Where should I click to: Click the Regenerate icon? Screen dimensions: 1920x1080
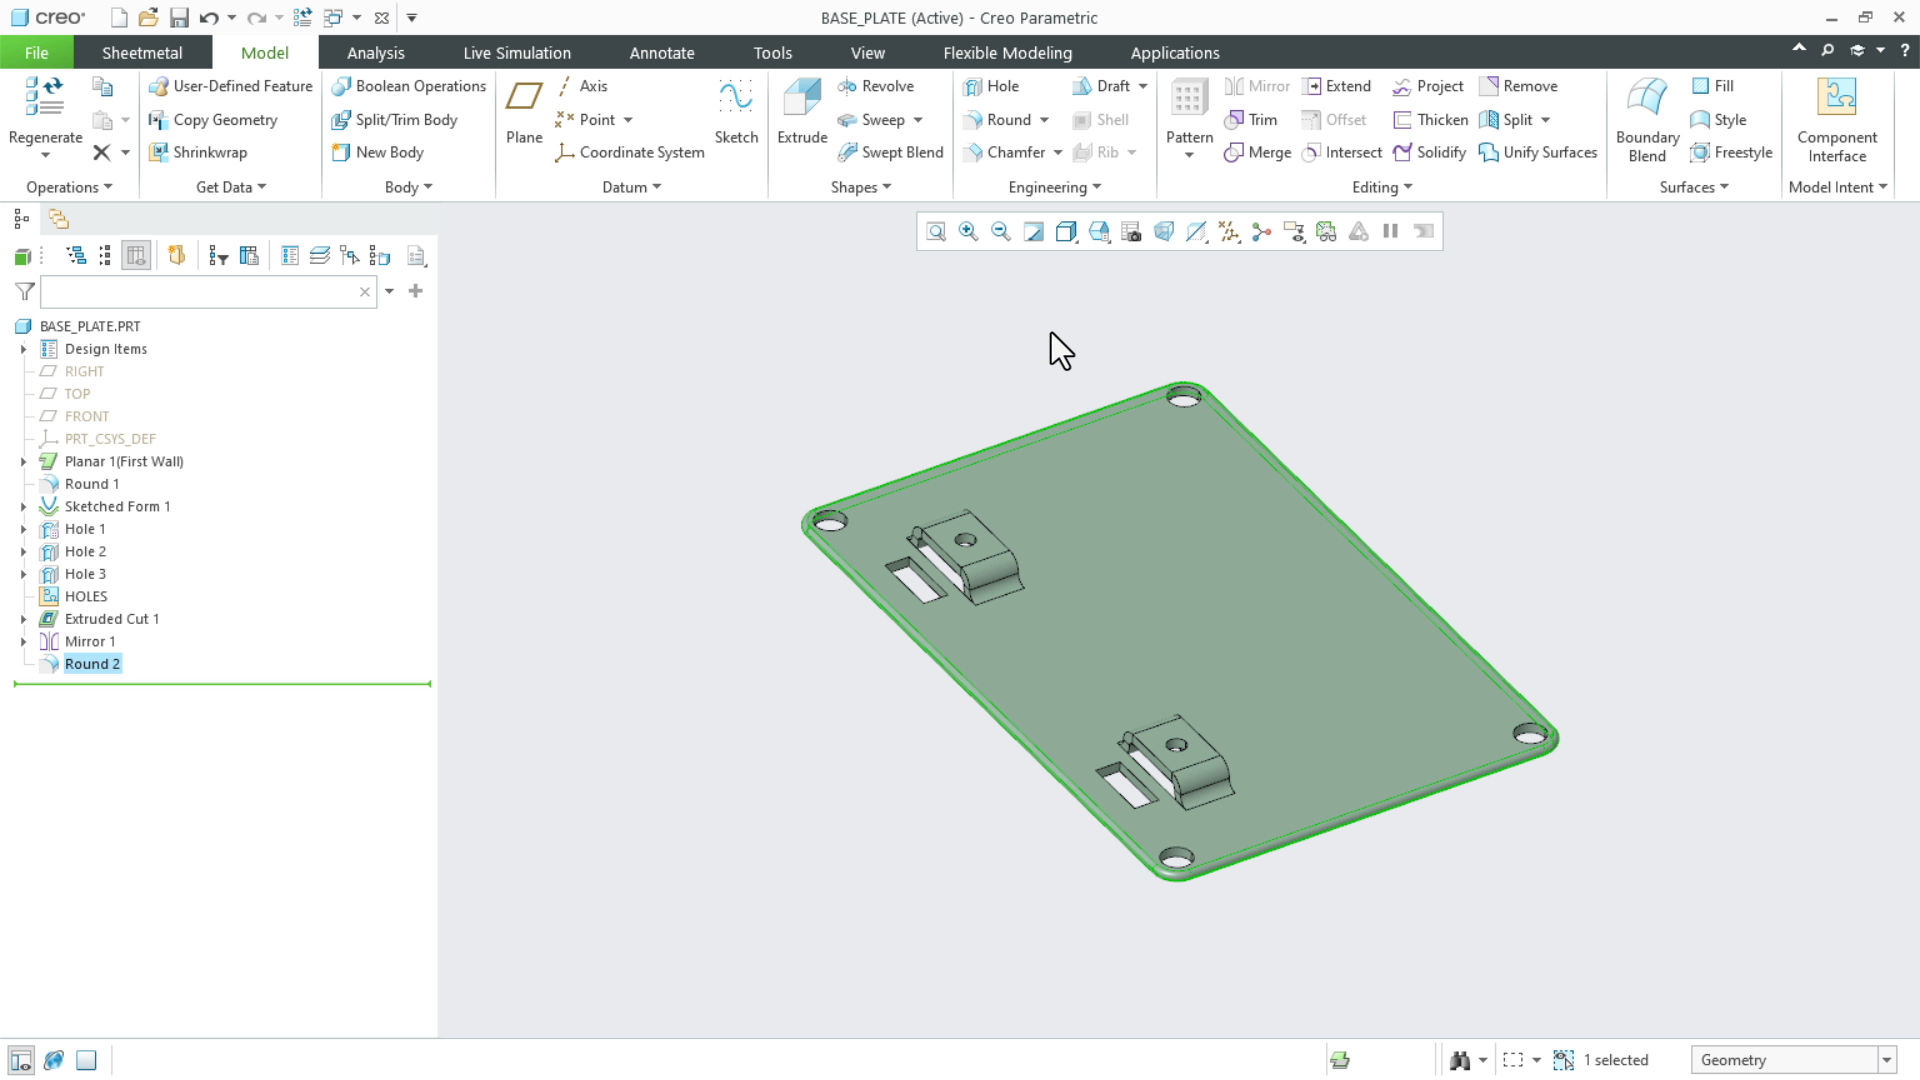tap(45, 97)
